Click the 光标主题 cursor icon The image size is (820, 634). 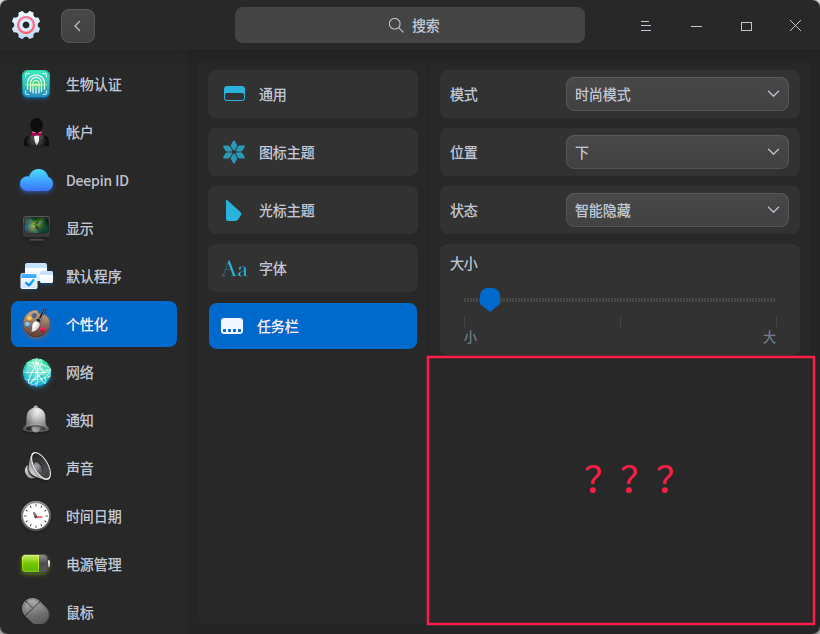[233, 210]
